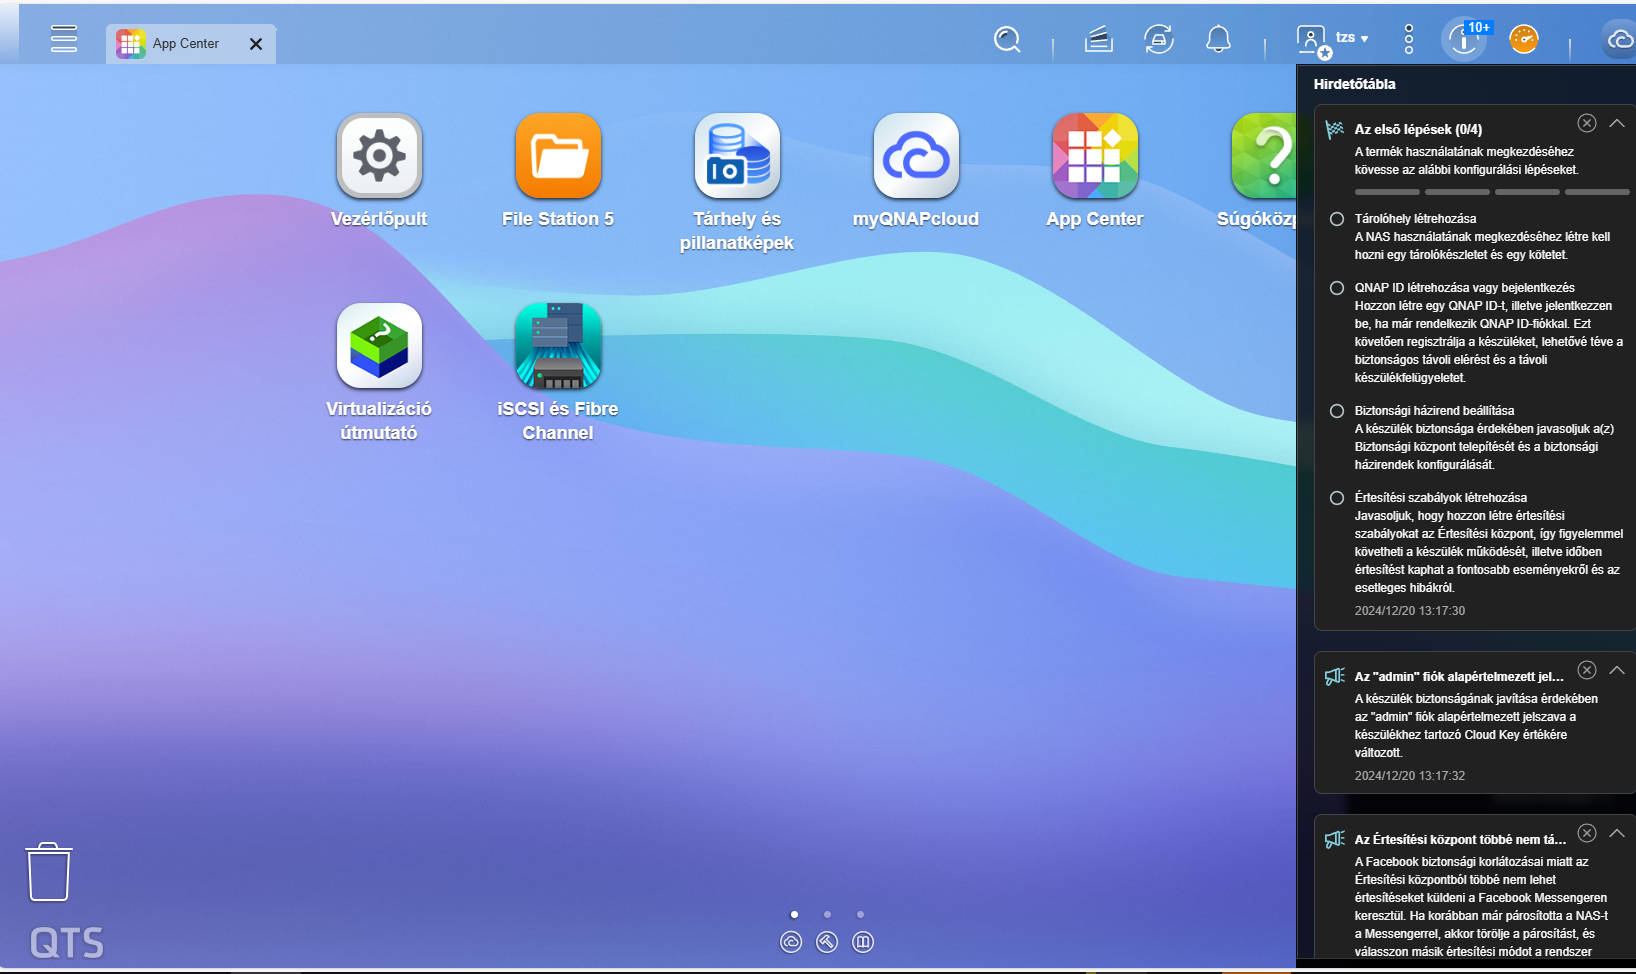This screenshot has width=1636, height=974.
Task: Expand the tzs user dropdown
Action: 1352,38
